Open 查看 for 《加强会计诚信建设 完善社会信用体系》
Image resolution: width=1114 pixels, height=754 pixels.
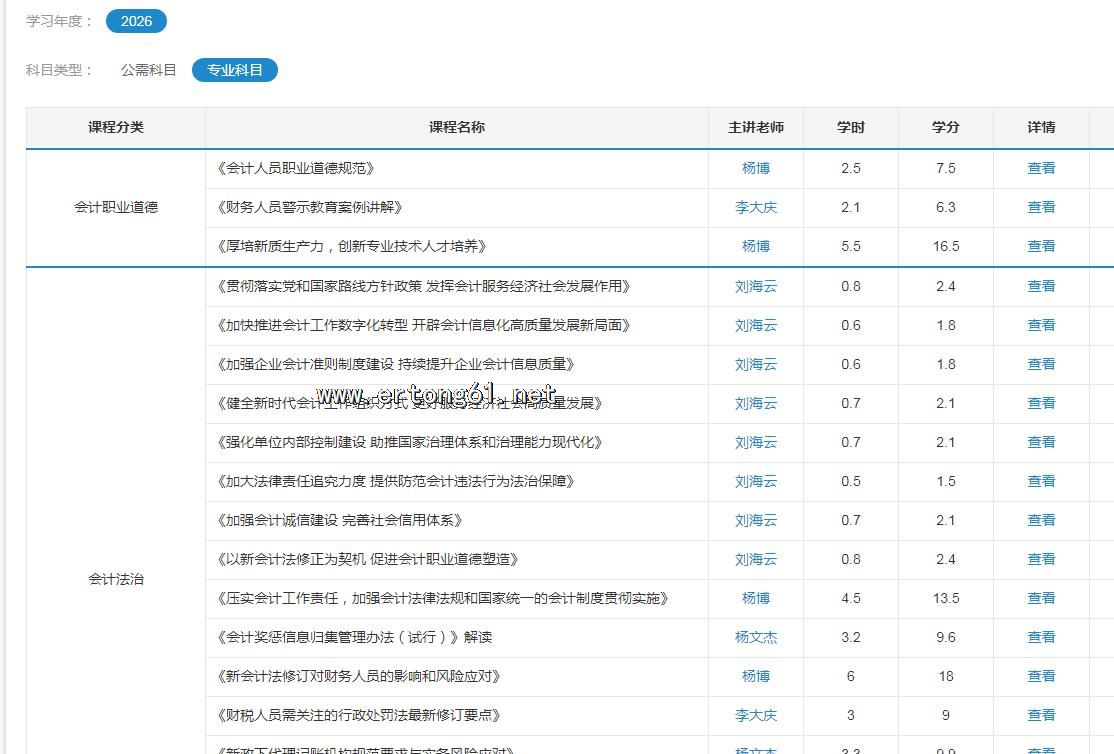click(1041, 520)
